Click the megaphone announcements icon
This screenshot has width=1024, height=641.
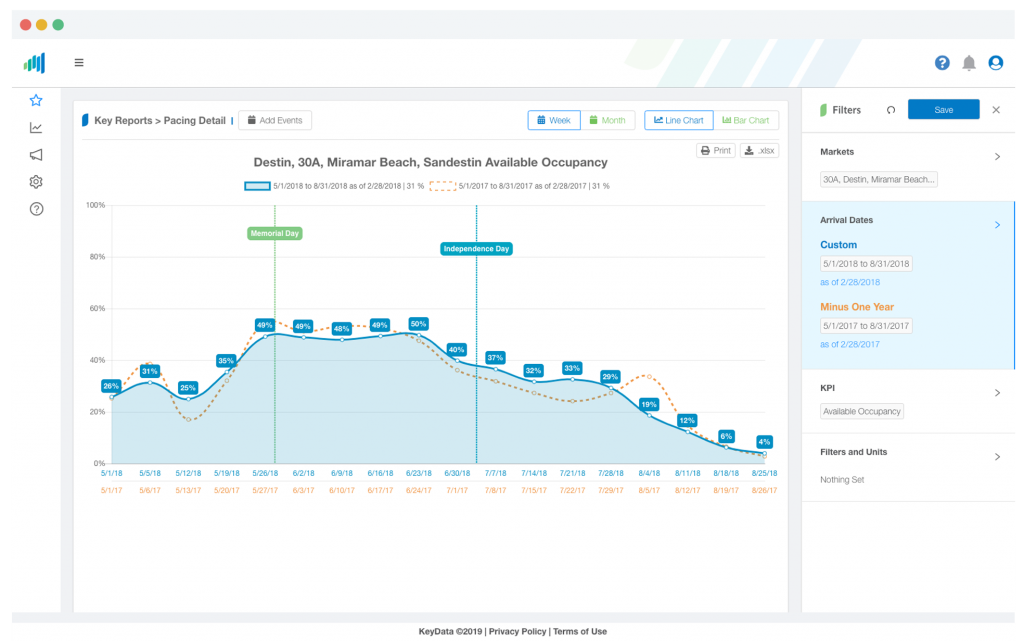pos(36,154)
